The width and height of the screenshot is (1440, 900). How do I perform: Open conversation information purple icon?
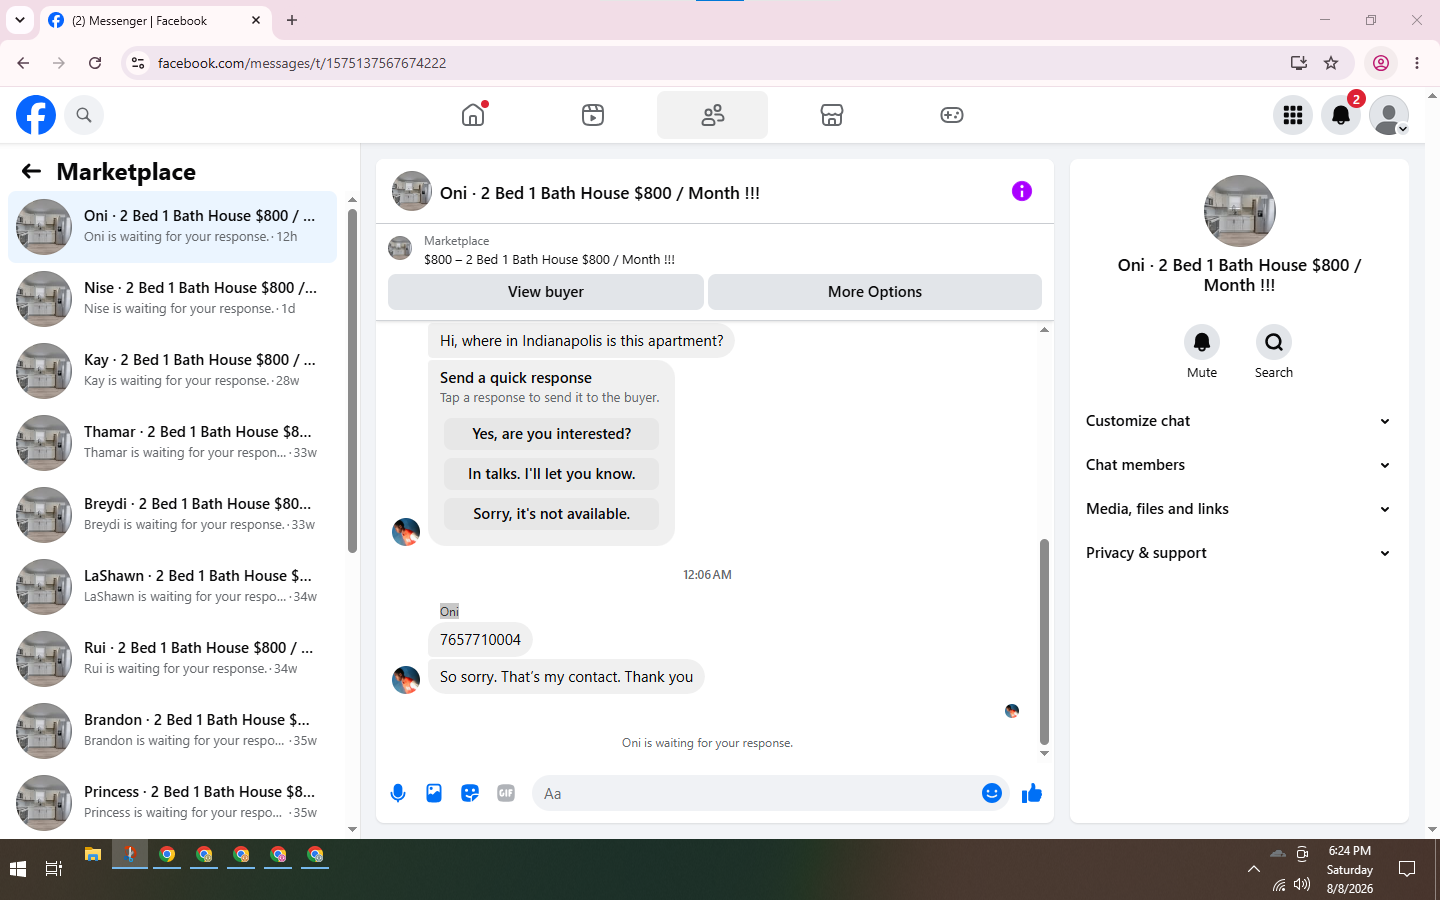coord(1021,191)
